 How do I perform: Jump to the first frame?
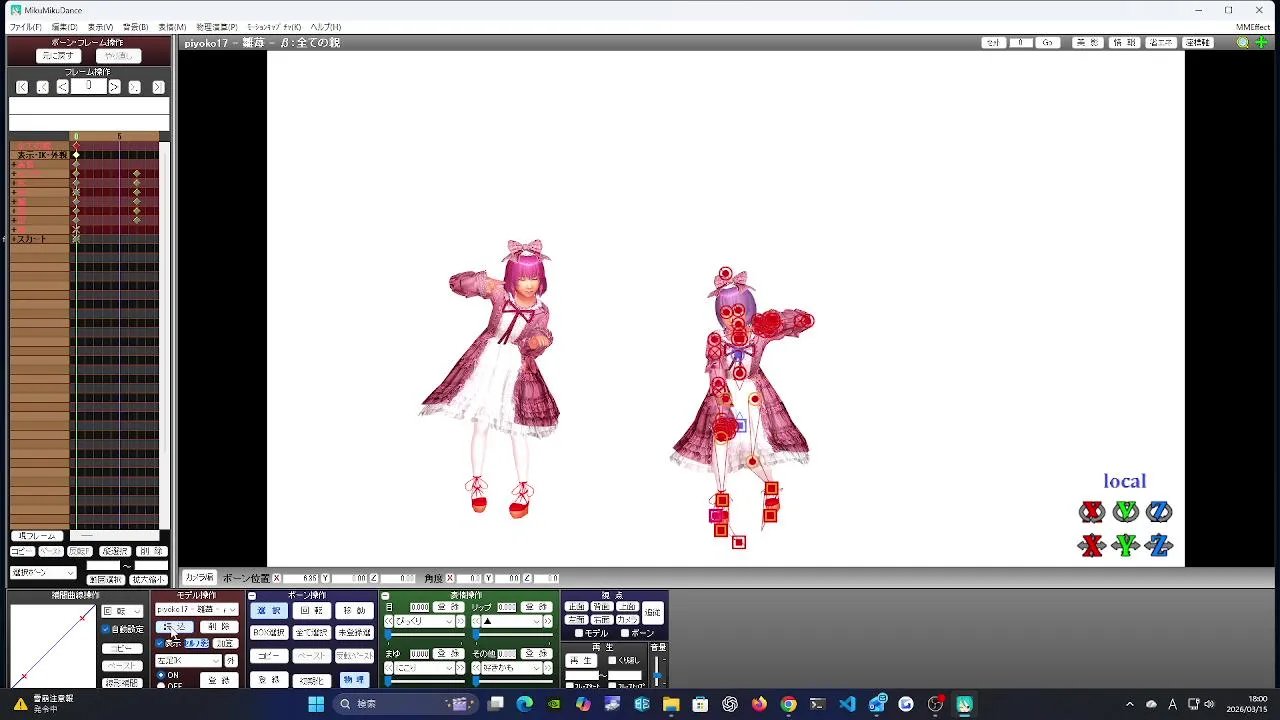22,87
